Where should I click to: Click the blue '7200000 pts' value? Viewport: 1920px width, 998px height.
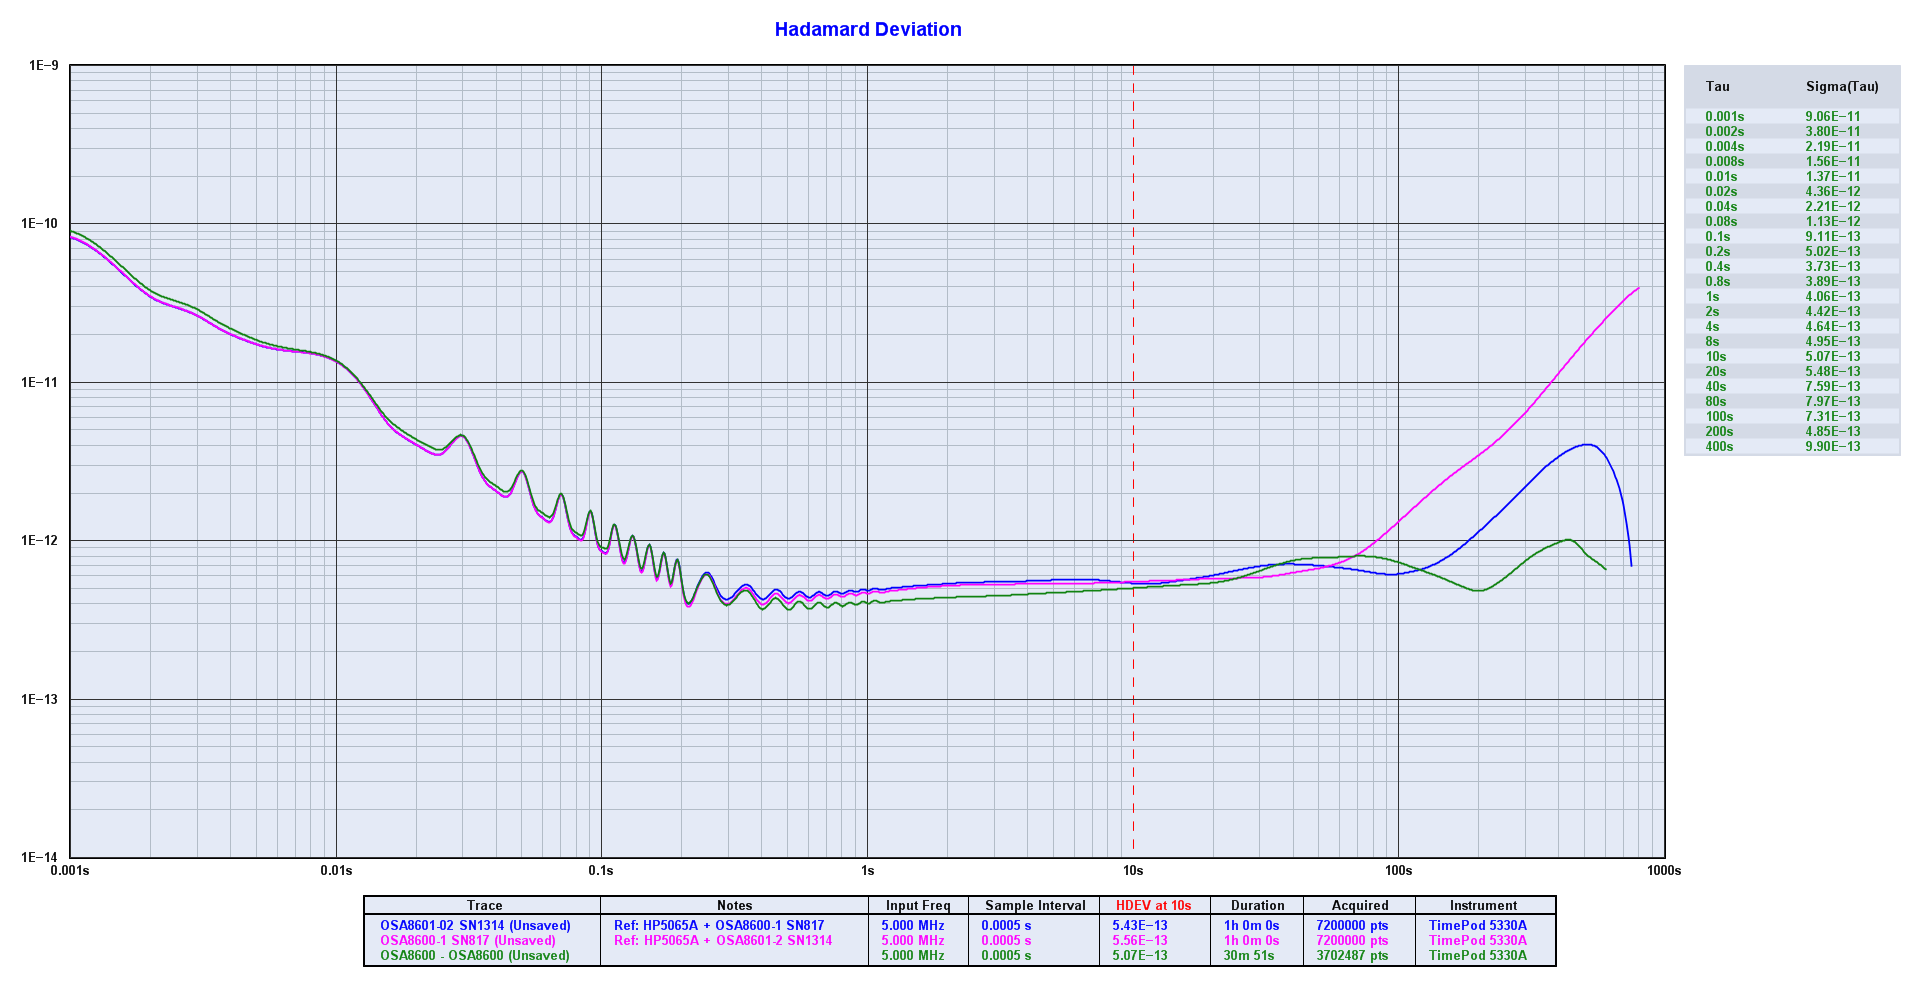pos(1352,925)
